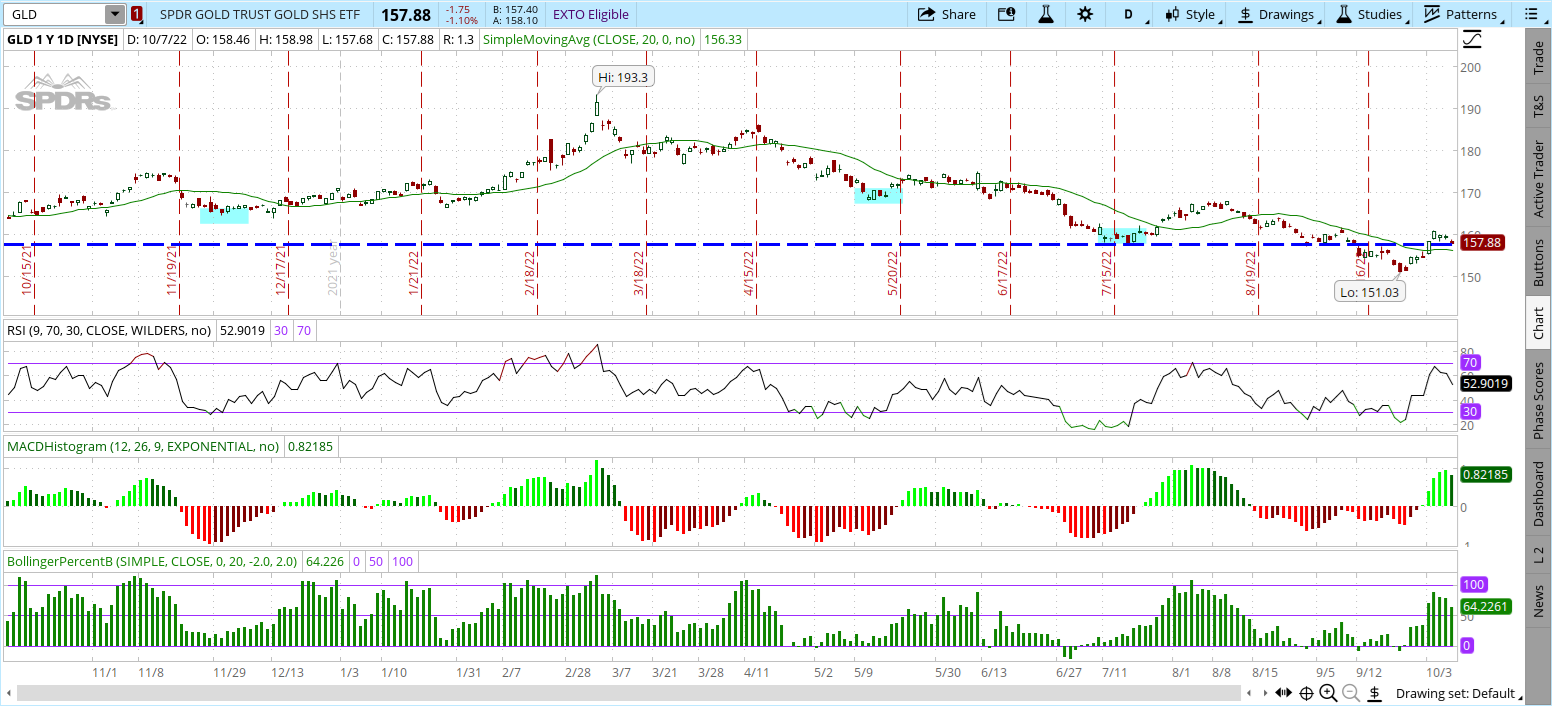This screenshot has height=706, width=1552.
Task: Click the scroll left arrow beside the crosshair icon
Action: point(1249,693)
